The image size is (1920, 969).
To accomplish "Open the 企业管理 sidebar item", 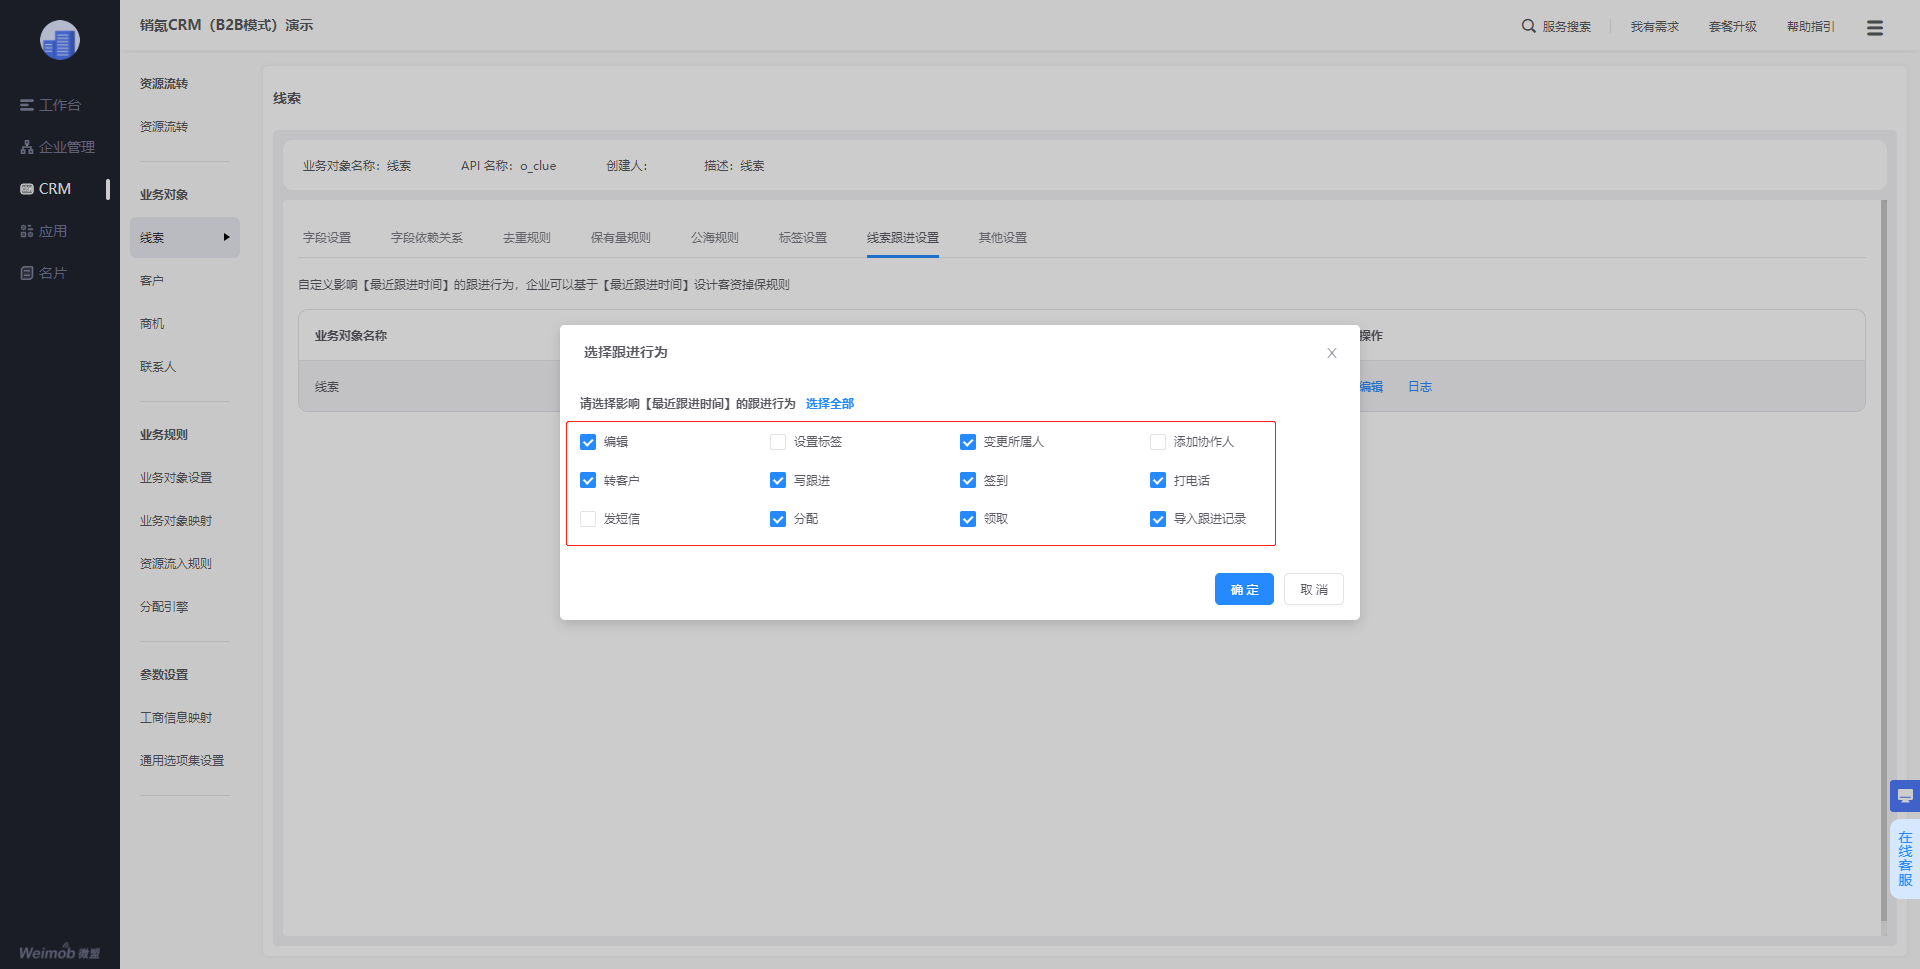I will [x=57, y=147].
